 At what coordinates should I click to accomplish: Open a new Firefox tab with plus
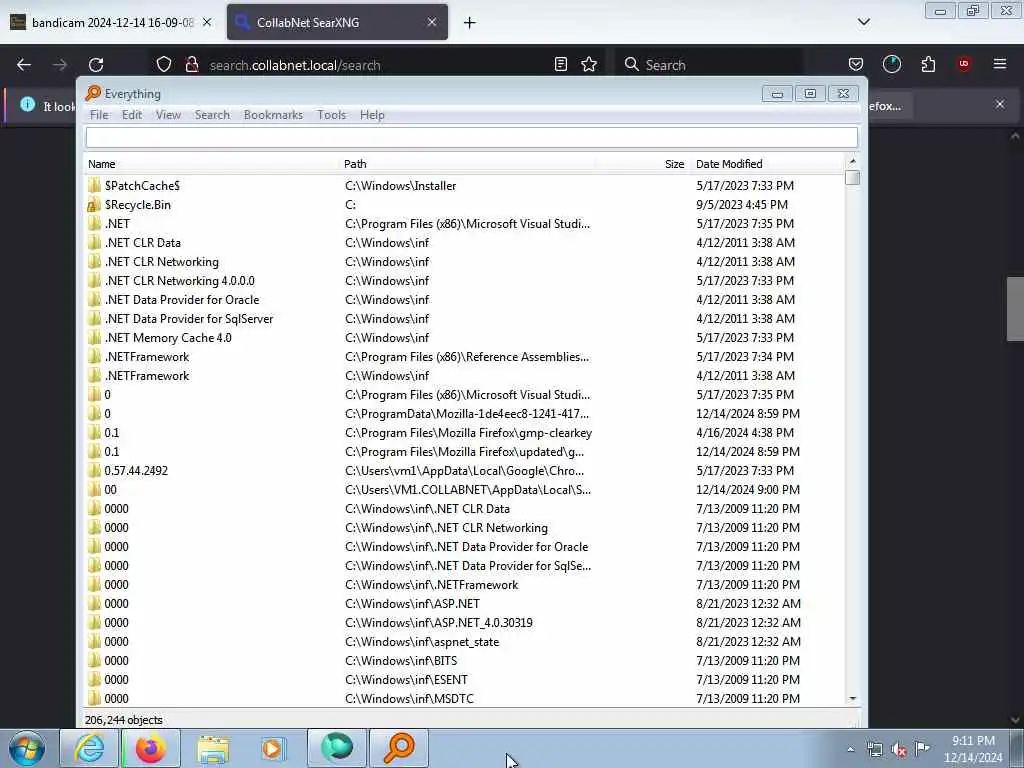tap(470, 23)
